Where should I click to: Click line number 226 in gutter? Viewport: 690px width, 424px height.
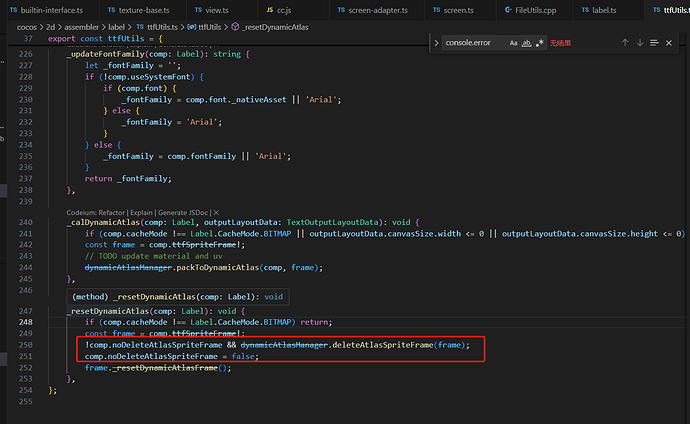pos(26,54)
